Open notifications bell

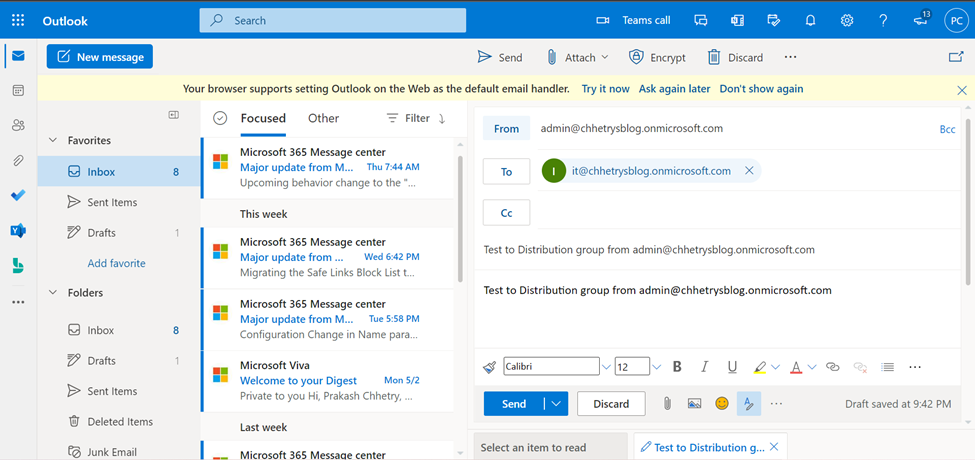point(810,21)
